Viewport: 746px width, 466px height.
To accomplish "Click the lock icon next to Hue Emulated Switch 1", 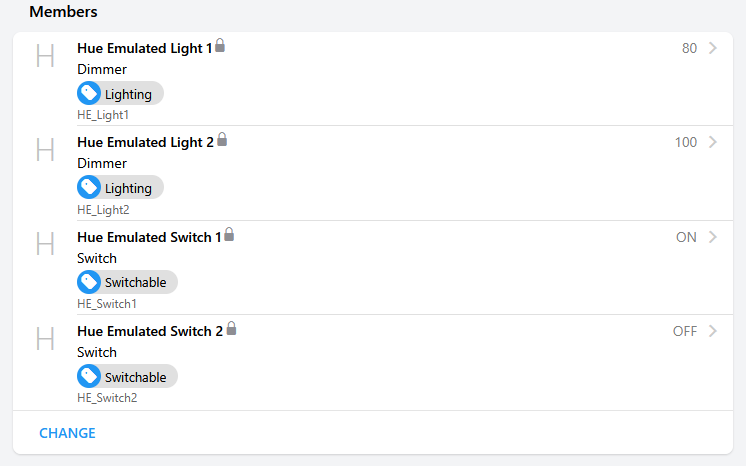I will click(x=229, y=235).
